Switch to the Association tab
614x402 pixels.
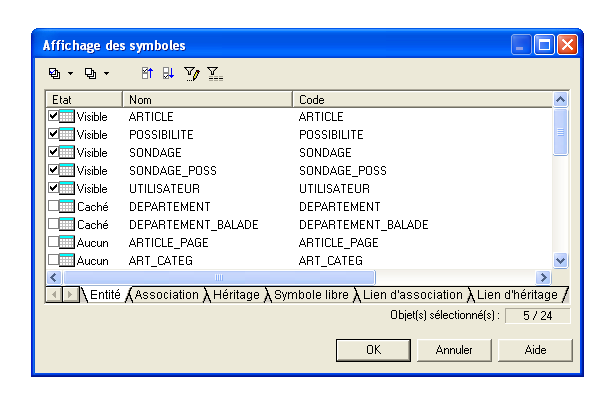166,295
